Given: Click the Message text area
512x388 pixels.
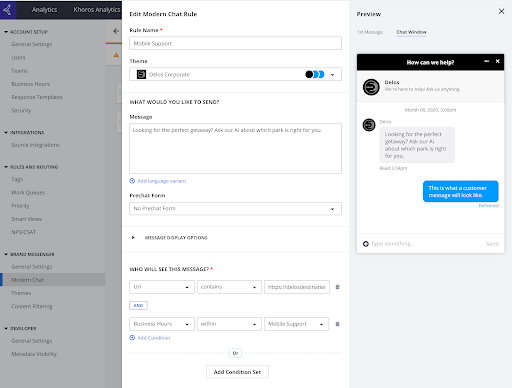Looking at the screenshot, I should coord(235,148).
